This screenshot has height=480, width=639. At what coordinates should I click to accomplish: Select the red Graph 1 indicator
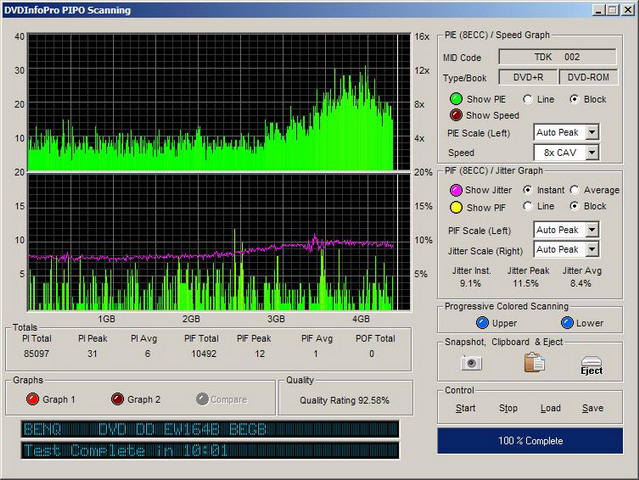32,399
